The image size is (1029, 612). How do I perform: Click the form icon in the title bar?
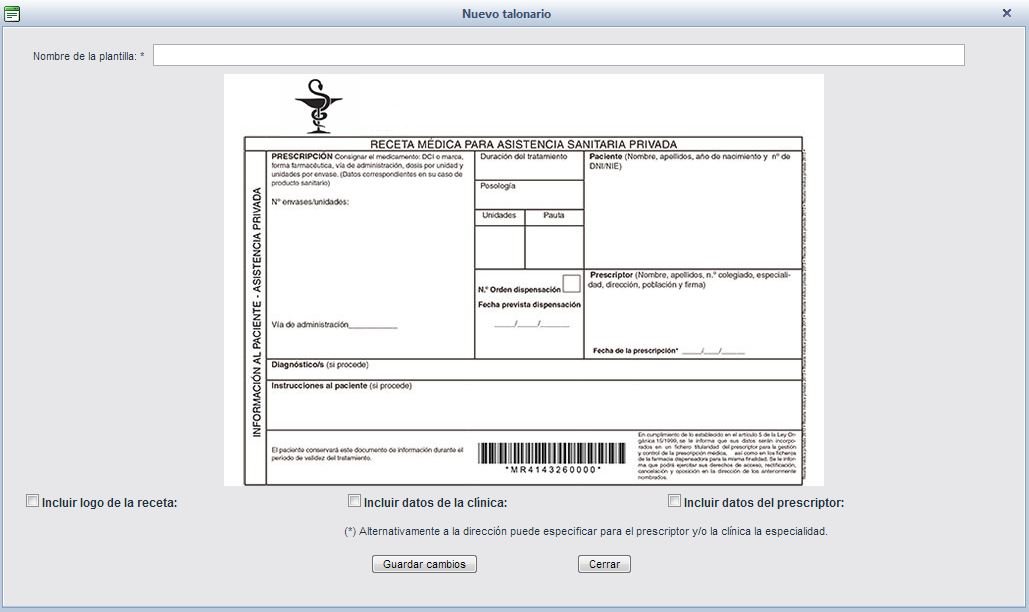pyautogui.click(x=12, y=14)
